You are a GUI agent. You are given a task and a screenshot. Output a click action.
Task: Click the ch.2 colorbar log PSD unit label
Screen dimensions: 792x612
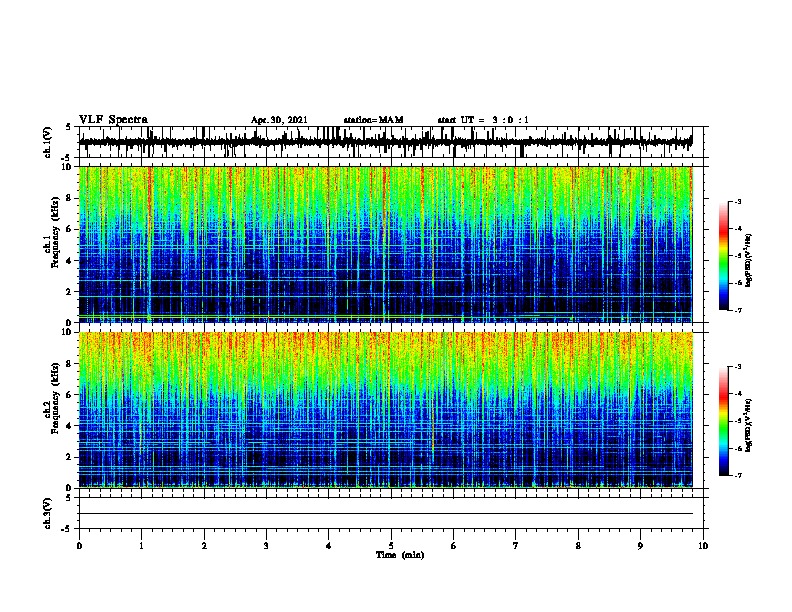[749, 425]
